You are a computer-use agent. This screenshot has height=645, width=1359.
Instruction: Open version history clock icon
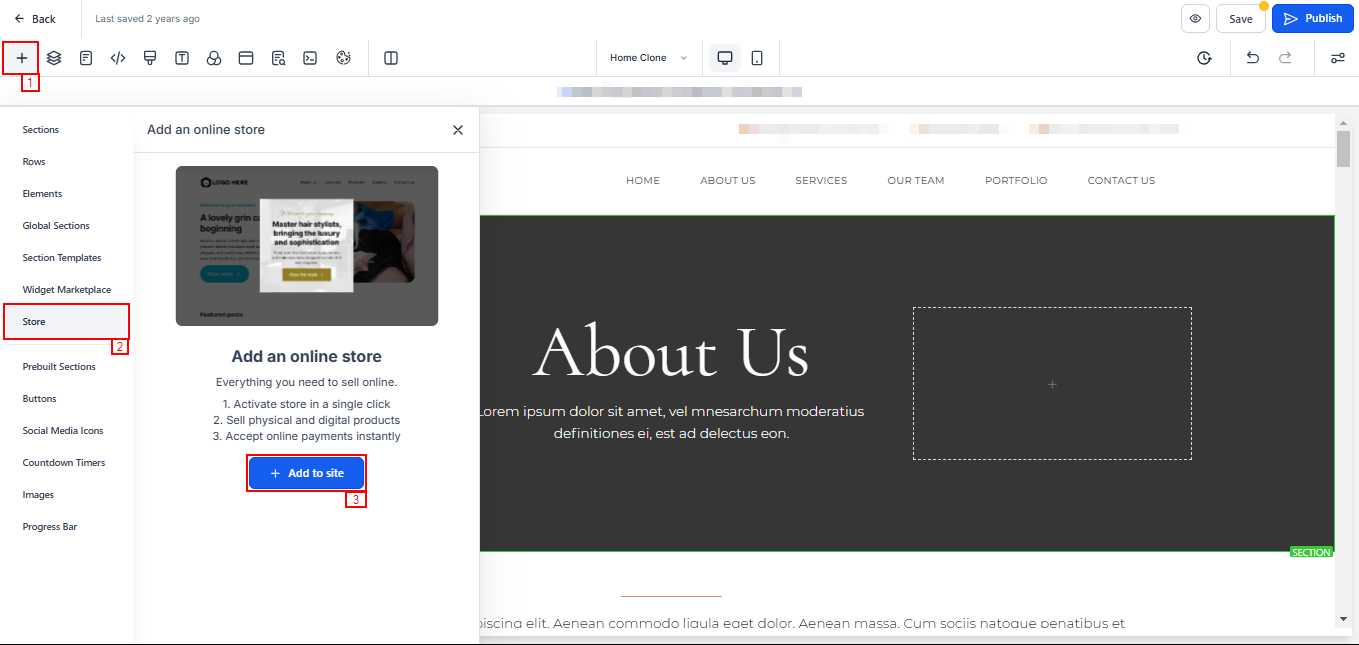1204,58
